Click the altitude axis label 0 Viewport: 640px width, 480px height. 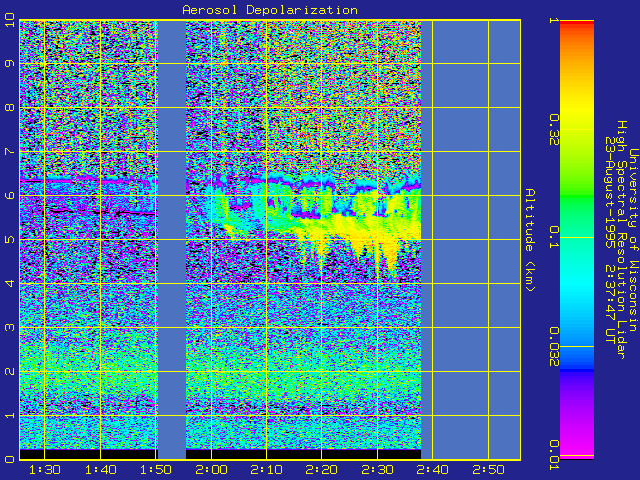[x=9, y=459]
